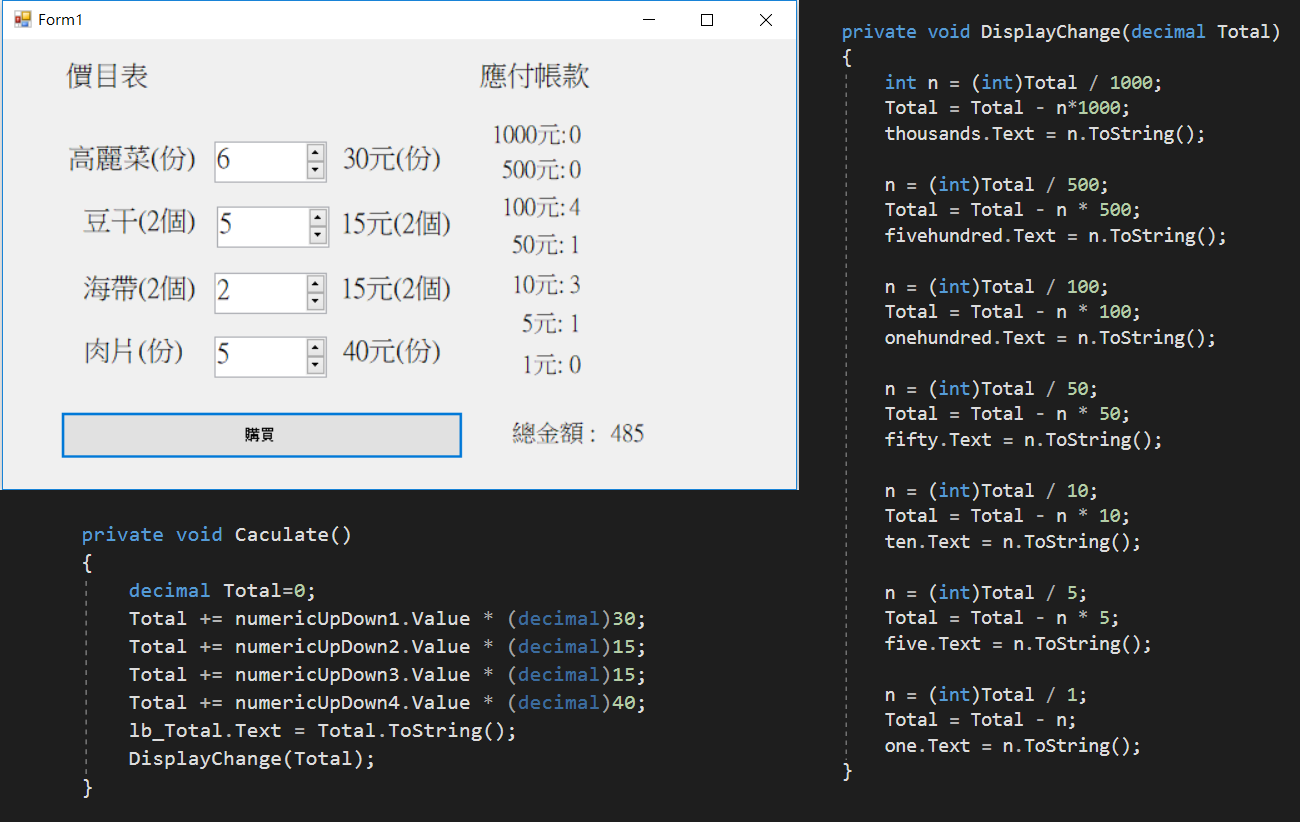The image size is (1300, 822).
Task: Click 'int n = (int)Total / 1000;' line
Action: pos(1024,83)
